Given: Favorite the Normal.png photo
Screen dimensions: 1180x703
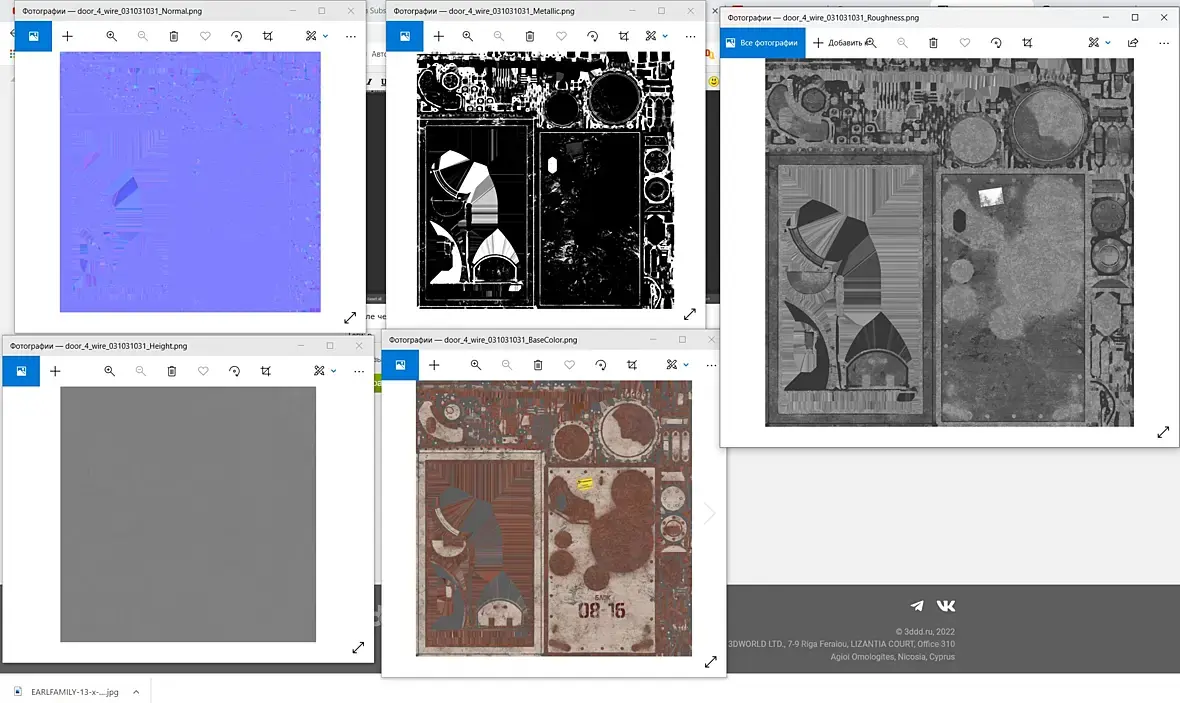Looking at the screenshot, I should [205, 36].
